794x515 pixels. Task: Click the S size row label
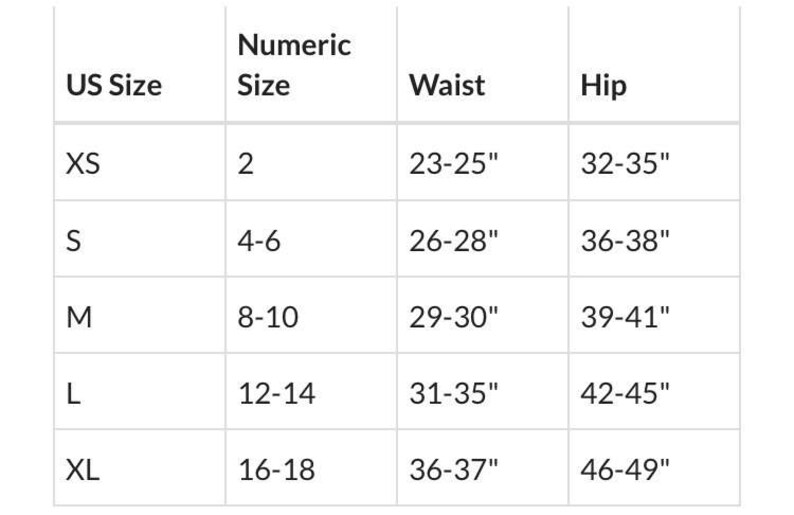pos(73,241)
